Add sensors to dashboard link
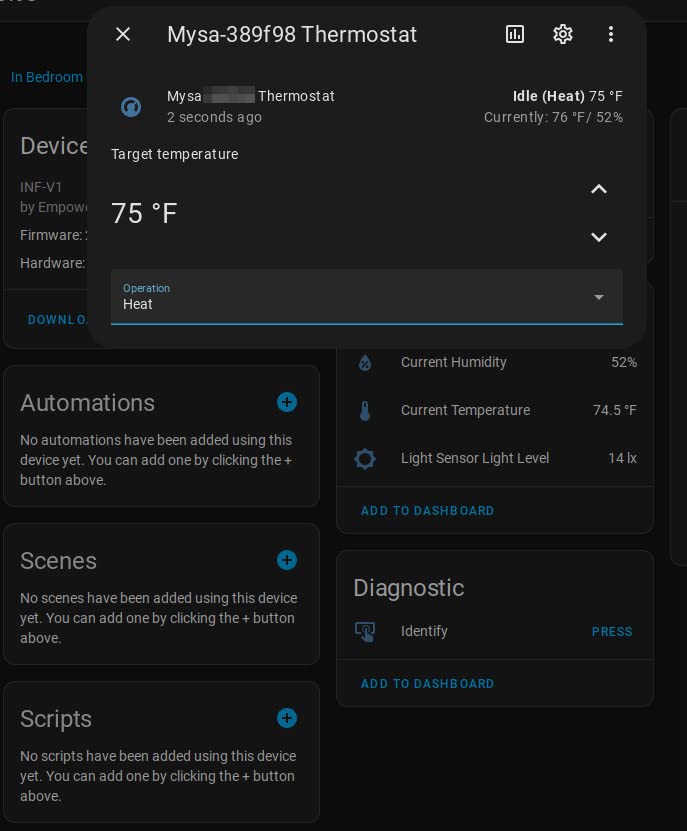 click(x=427, y=511)
